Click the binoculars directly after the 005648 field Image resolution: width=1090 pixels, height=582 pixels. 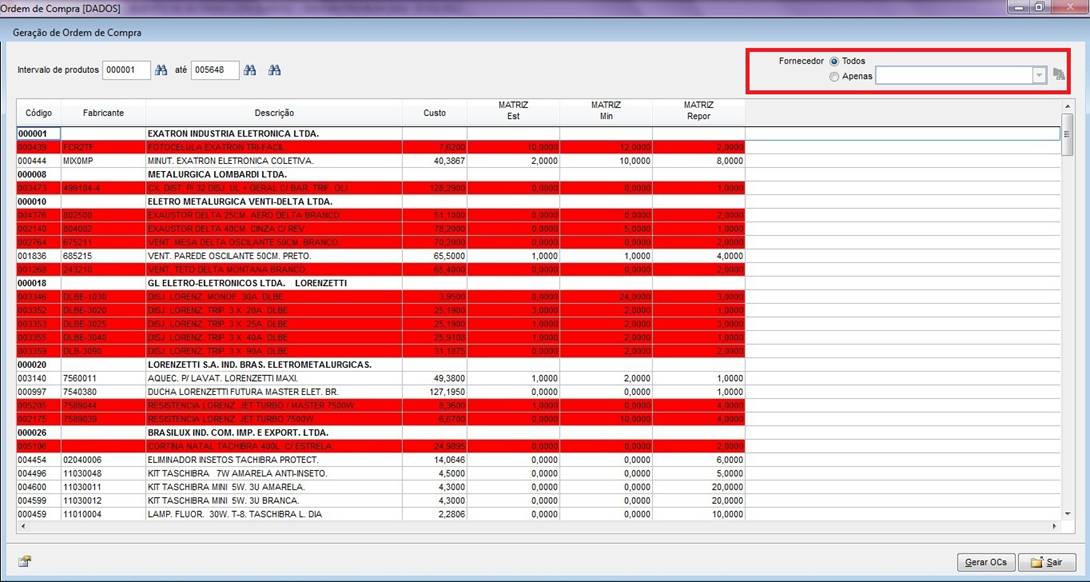click(250, 70)
